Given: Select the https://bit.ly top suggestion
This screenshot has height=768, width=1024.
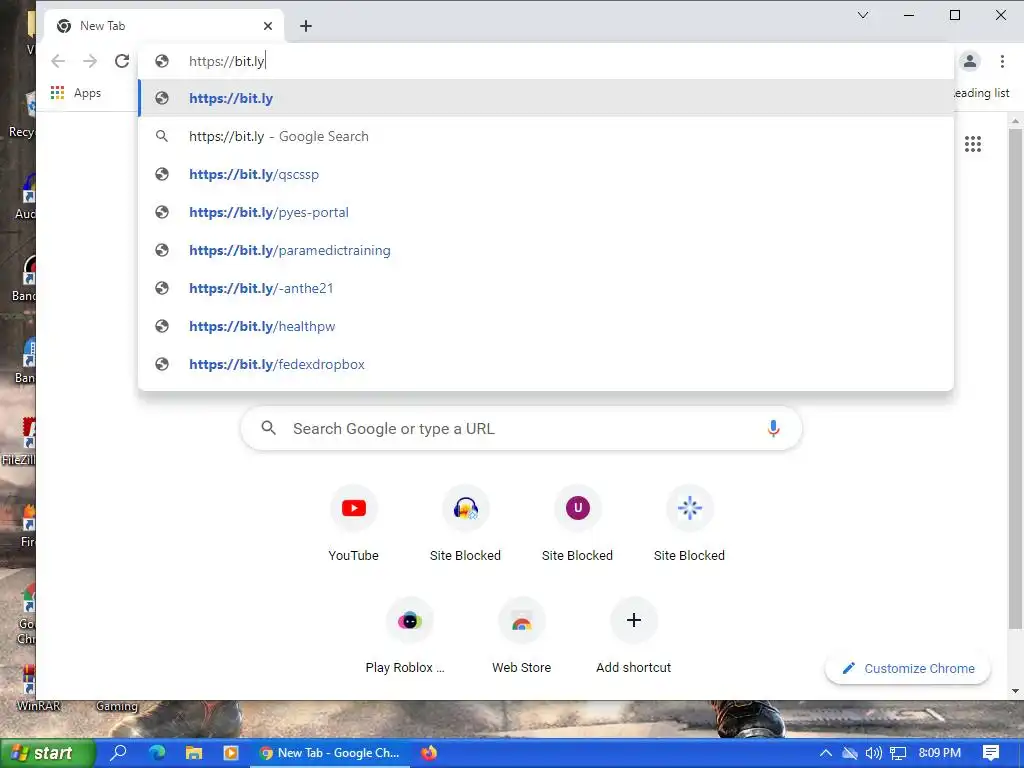Looking at the screenshot, I should pos(546,98).
